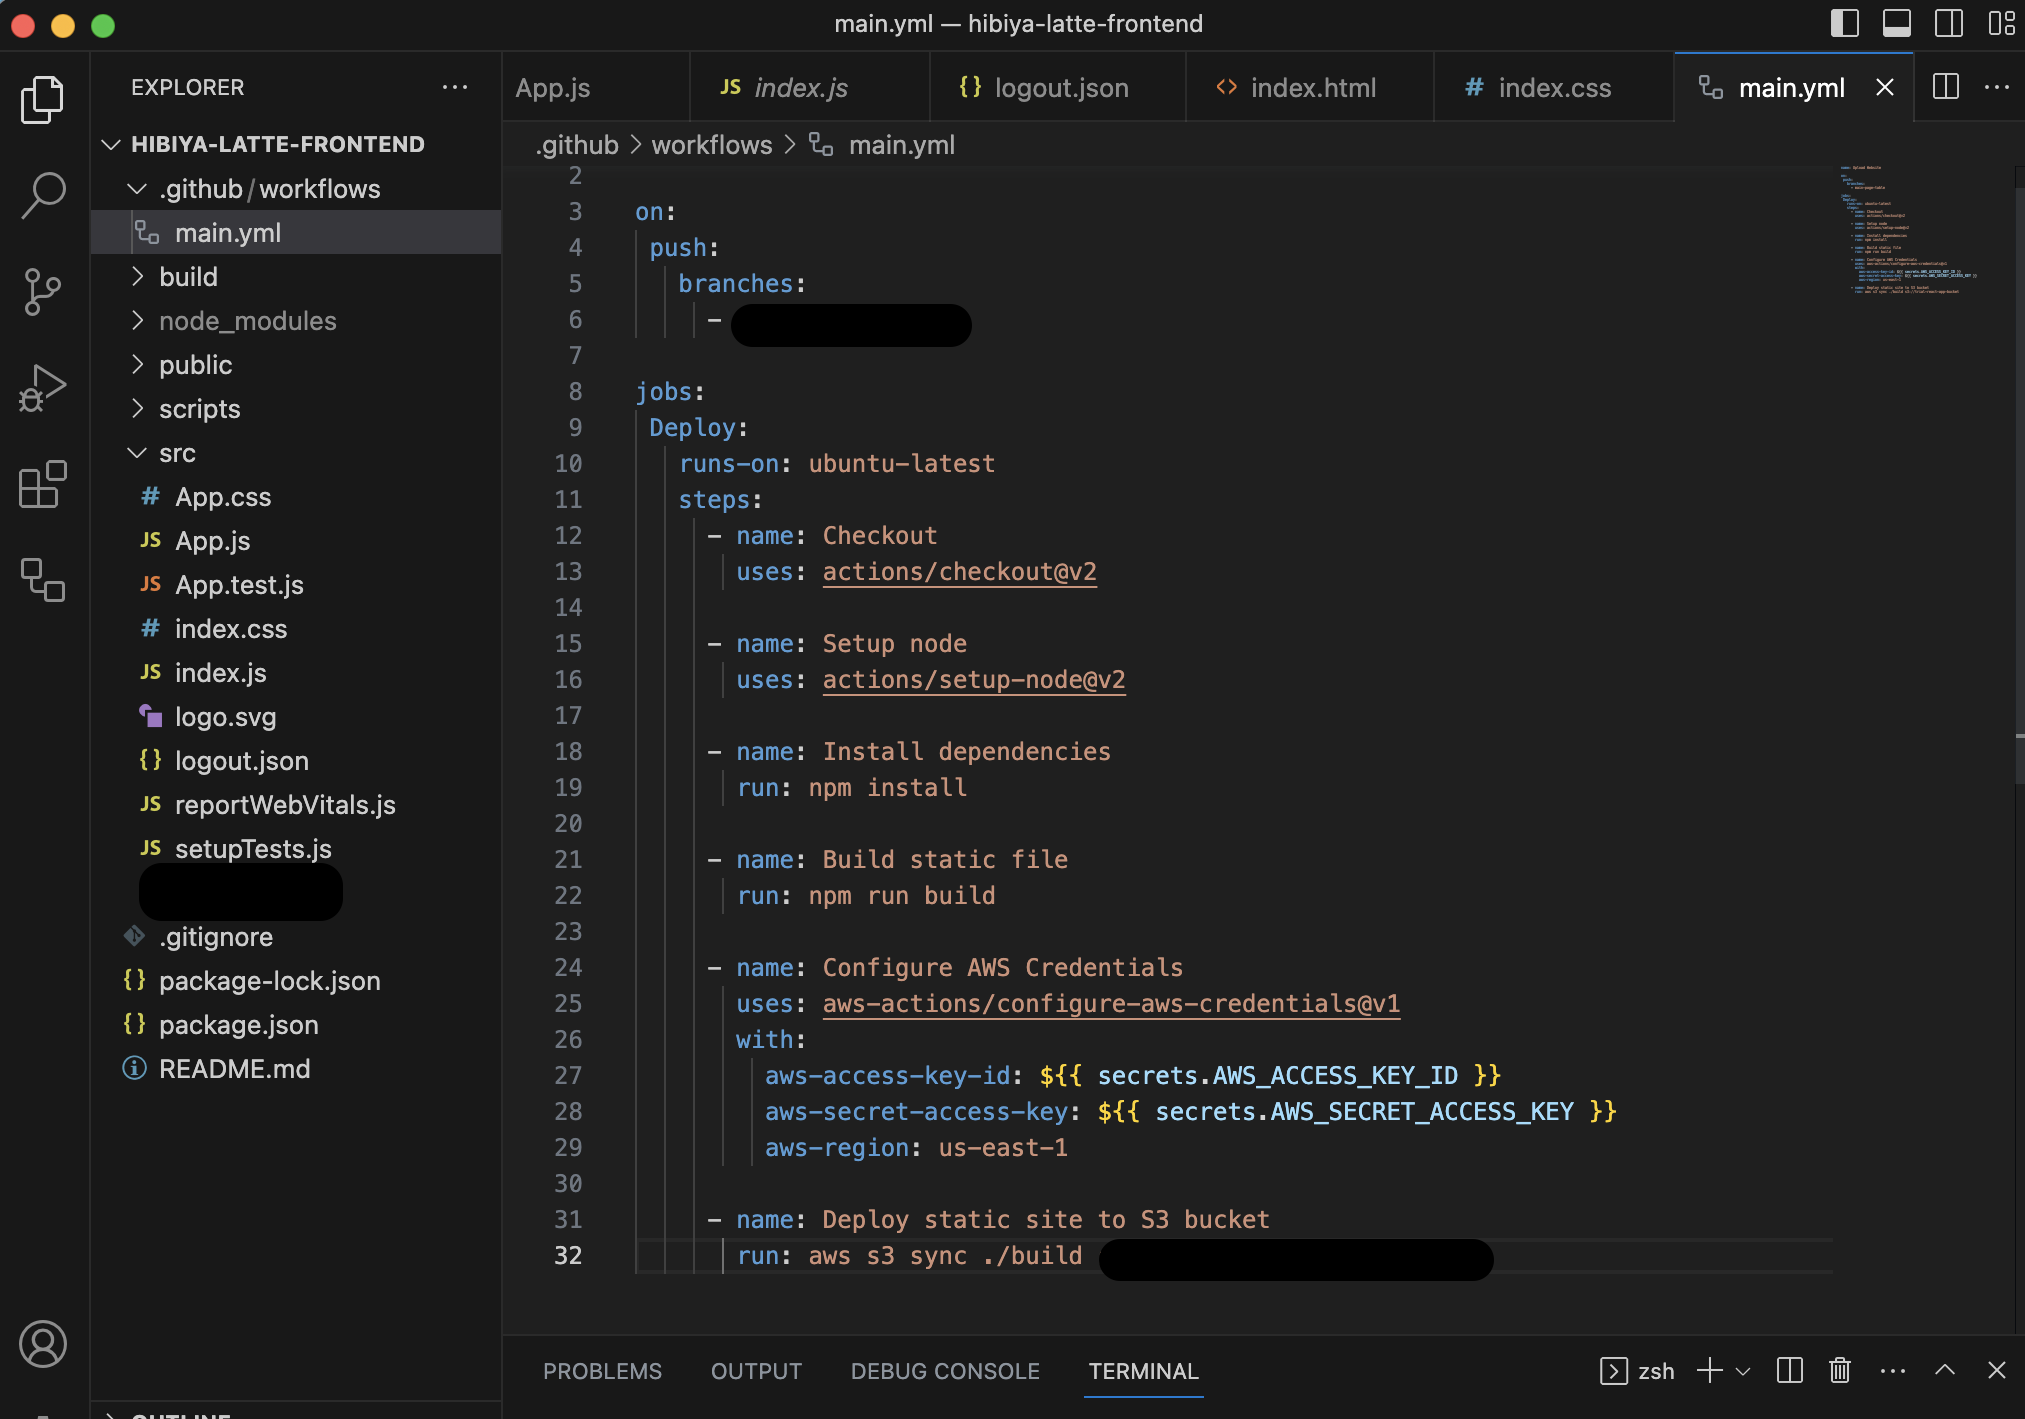
Task: Open the Explorer view in the activity bar
Action: click(x=41, y=98)
